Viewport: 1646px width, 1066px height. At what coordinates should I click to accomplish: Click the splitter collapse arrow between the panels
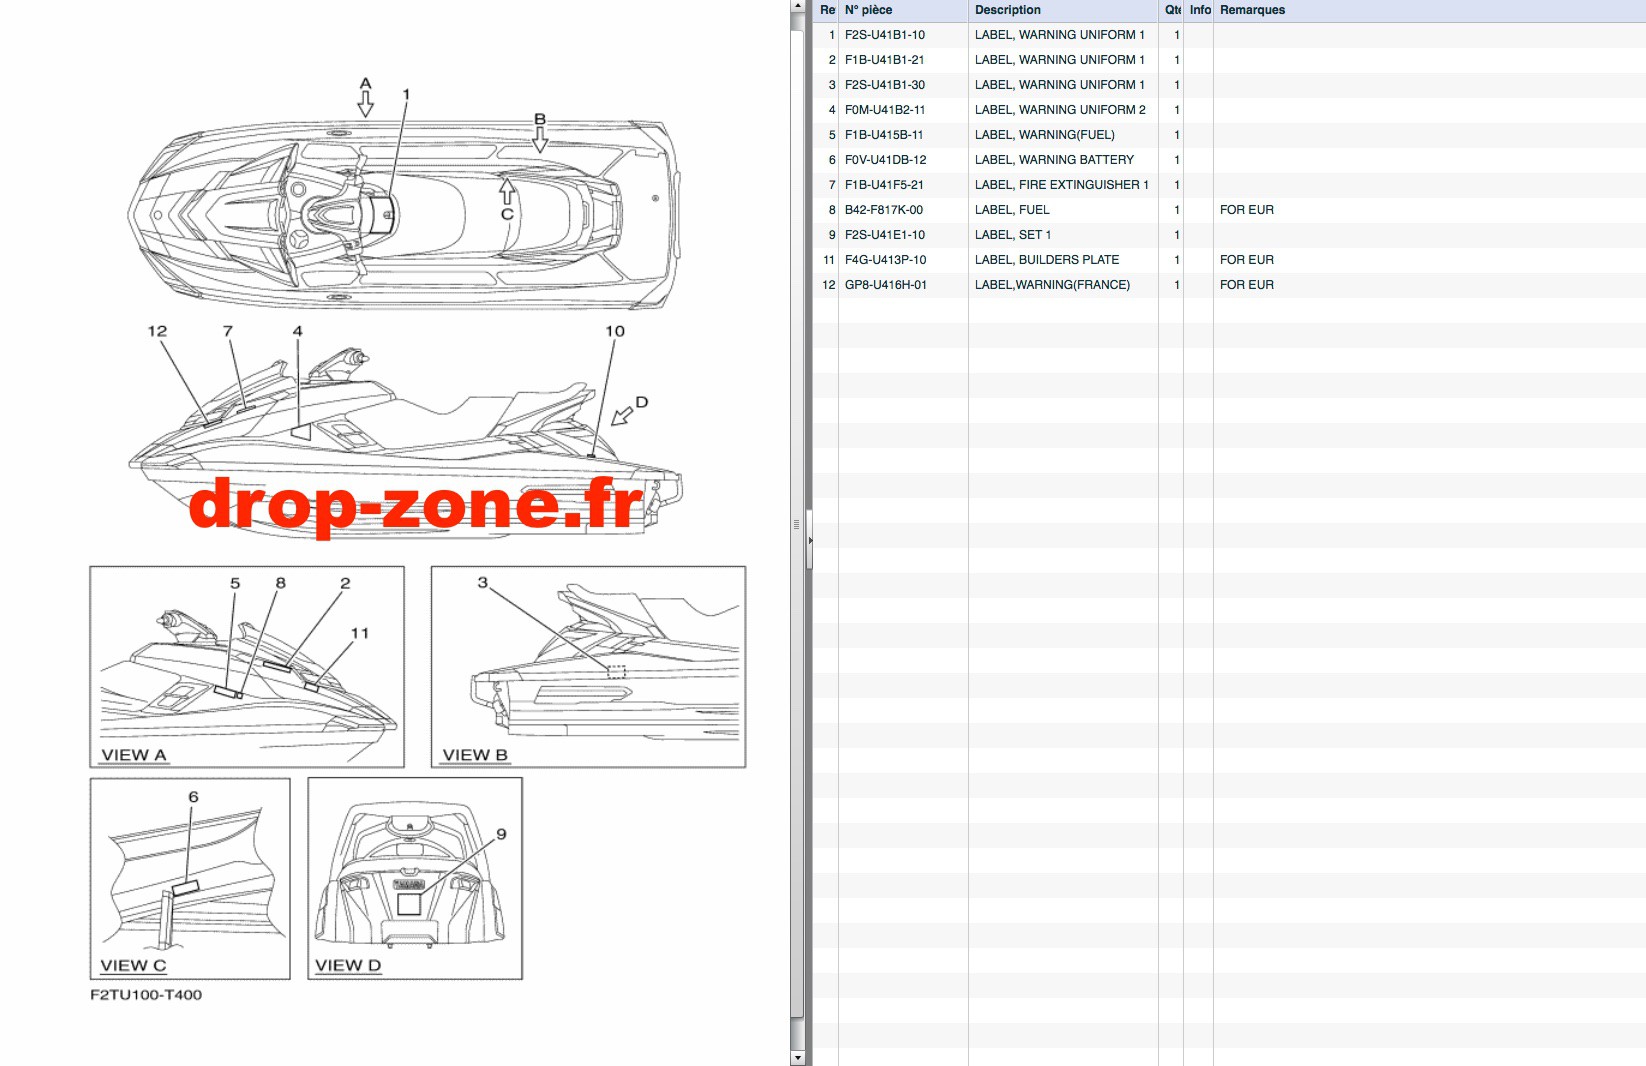pos(810,540)
